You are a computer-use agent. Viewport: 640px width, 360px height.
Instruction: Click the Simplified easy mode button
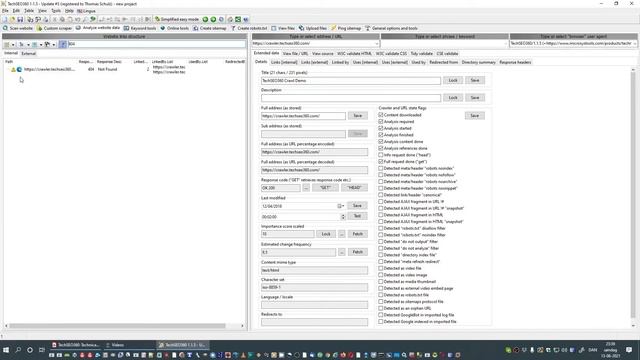(x=176, y=19)
